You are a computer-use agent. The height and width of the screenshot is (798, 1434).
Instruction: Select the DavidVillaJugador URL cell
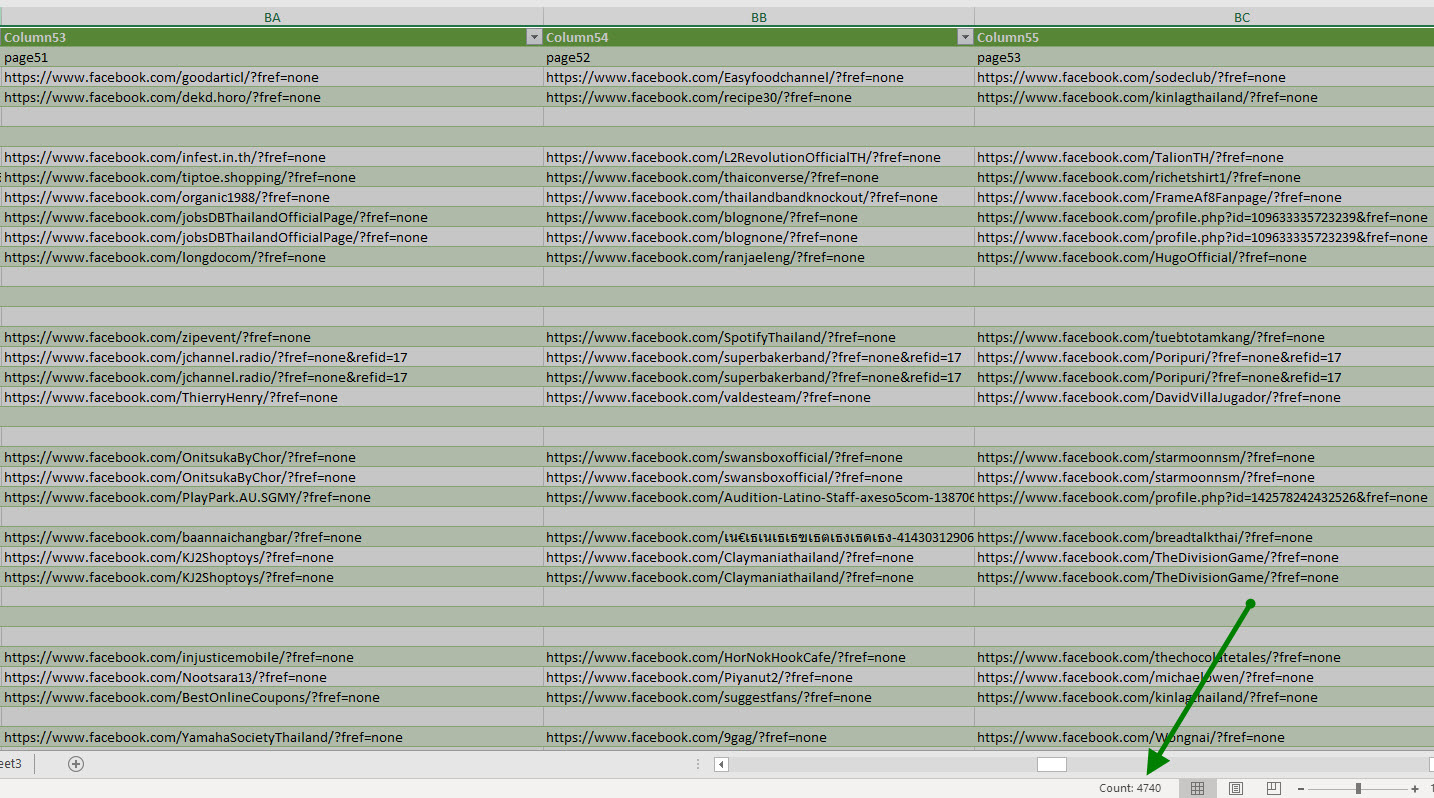(x=1204, y=397)
